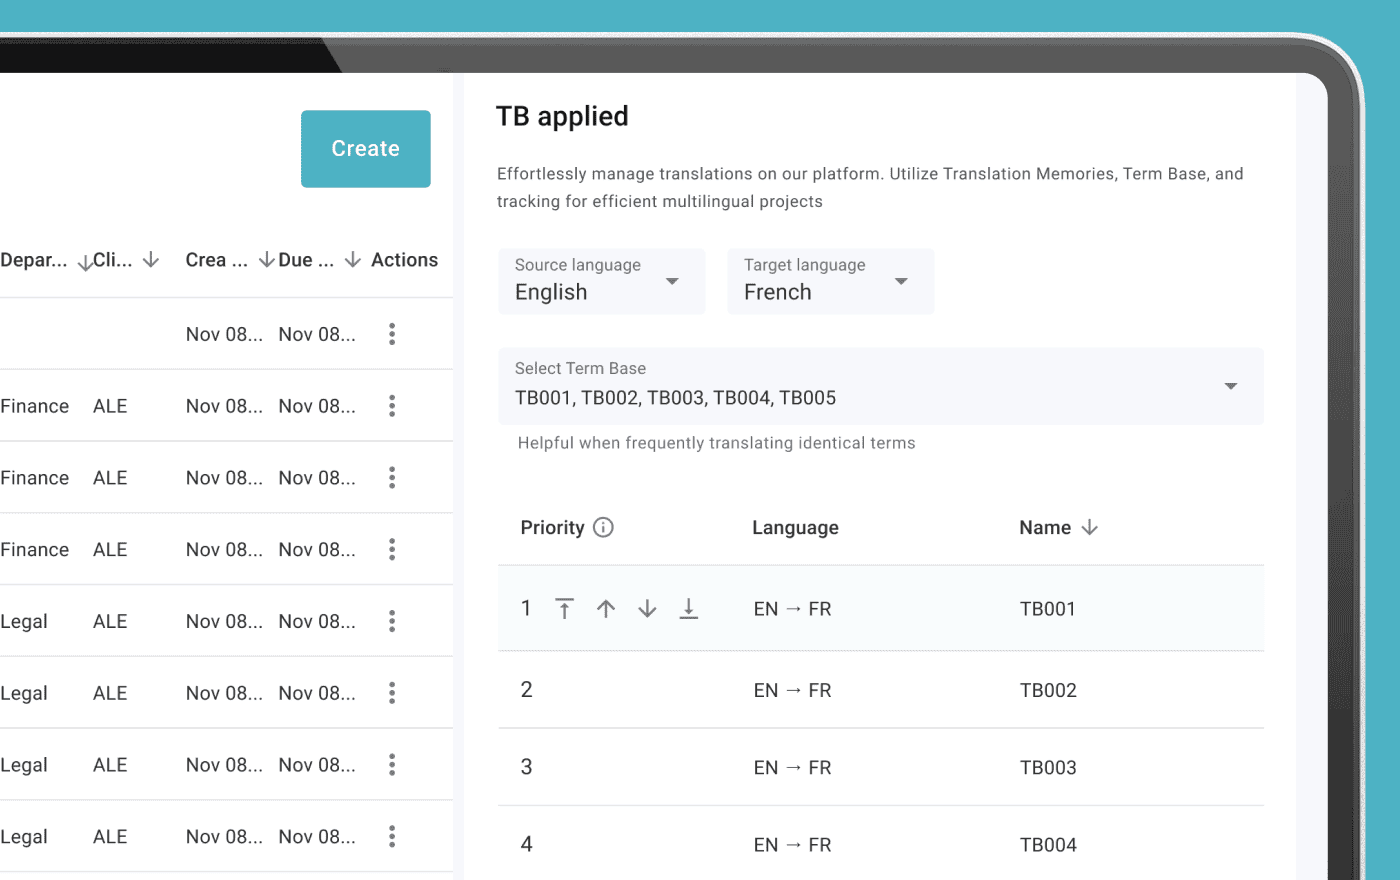
Task: Sort table by Due date column
Action: coord(352,260)
